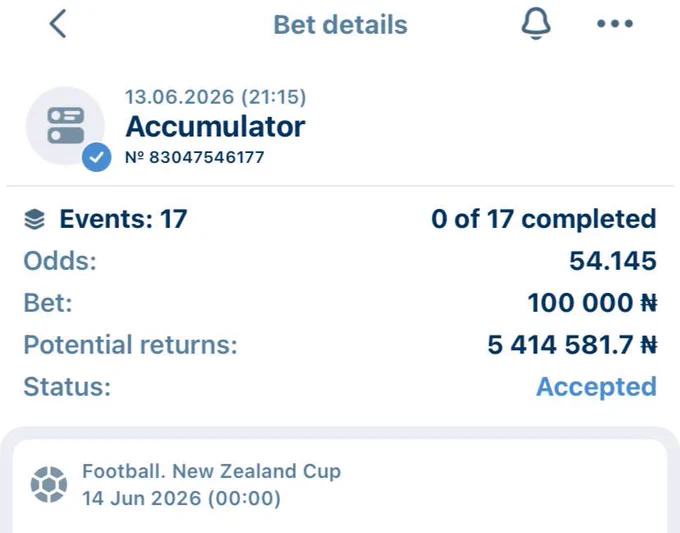Tap the notification bell icon
Viewport: 680px width, 533px height.
click(x=536, y=23)
